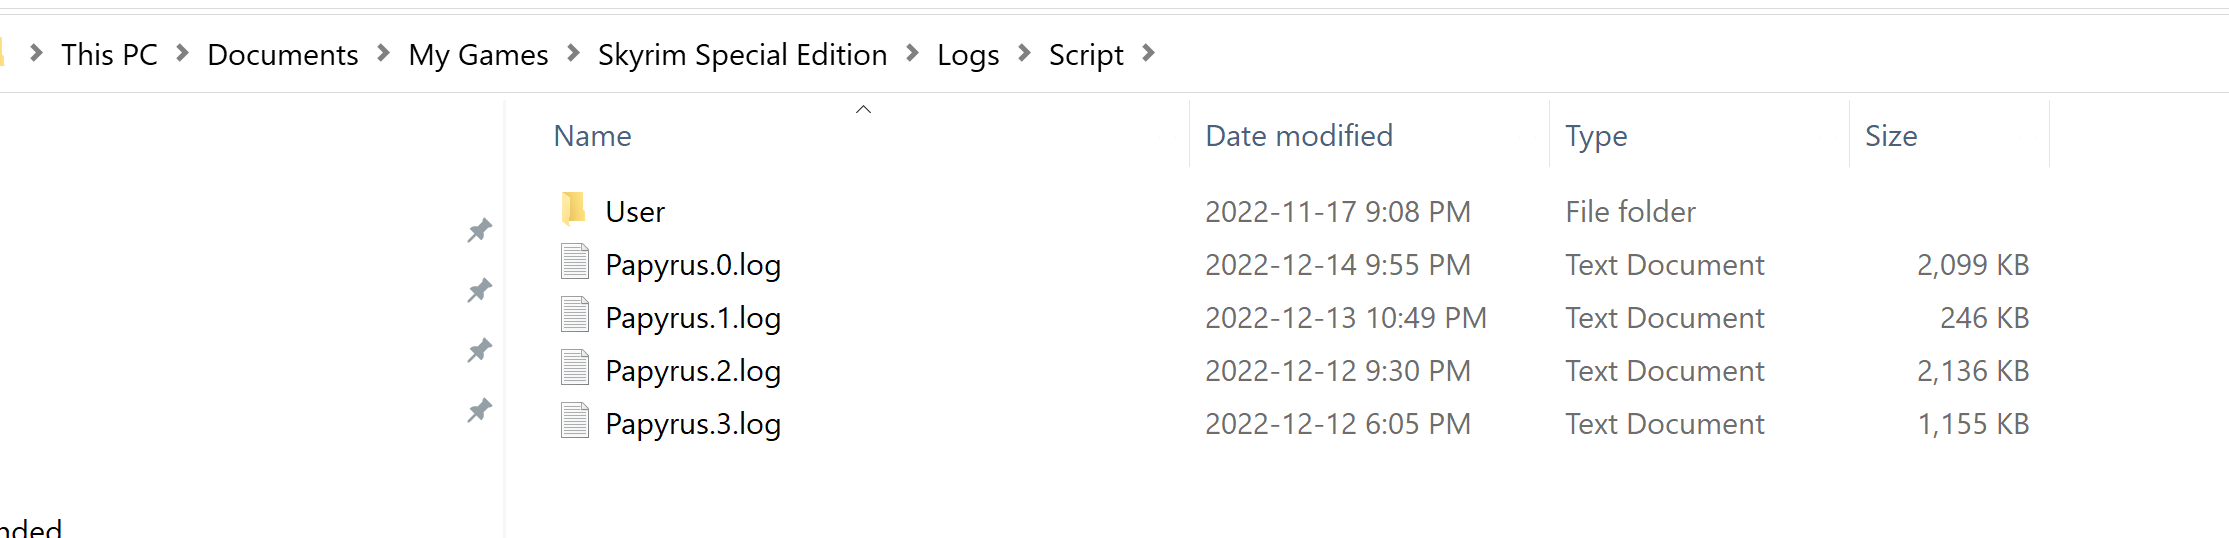The height and width of the screenshot is (538, 2229).
Task: Expand the chevron after Script breadcrumb
Action: (1148, 53)
